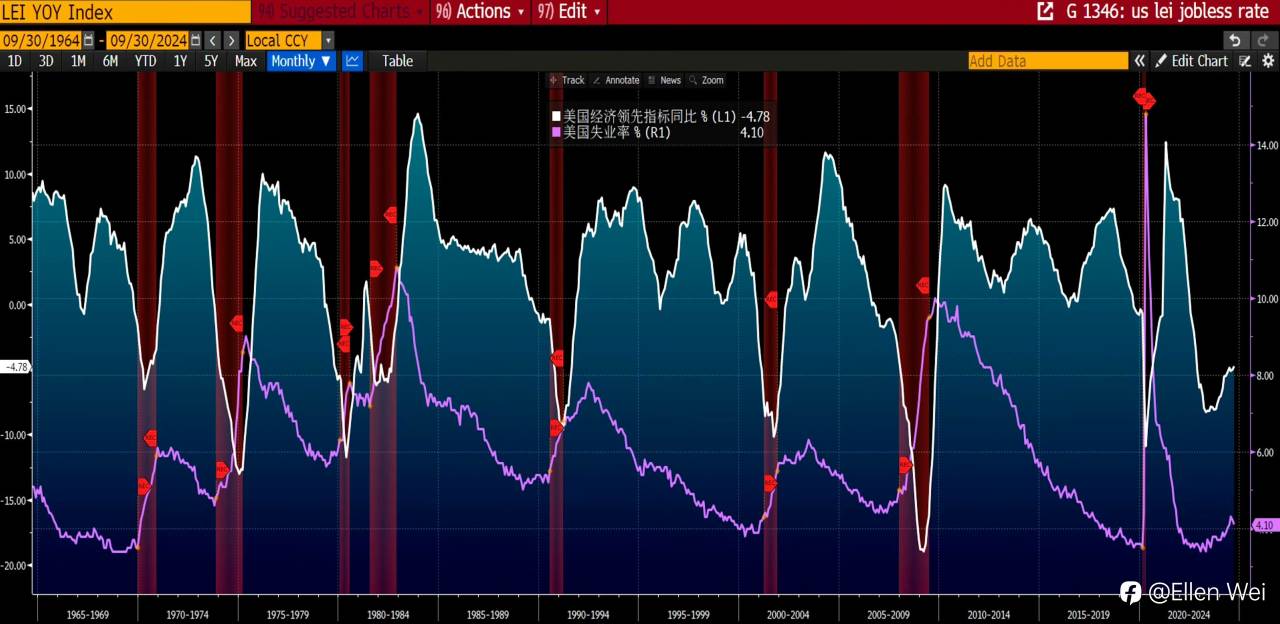Click the redo arrow icon
1280x624 pixels.
click(x=1261, y=40)
